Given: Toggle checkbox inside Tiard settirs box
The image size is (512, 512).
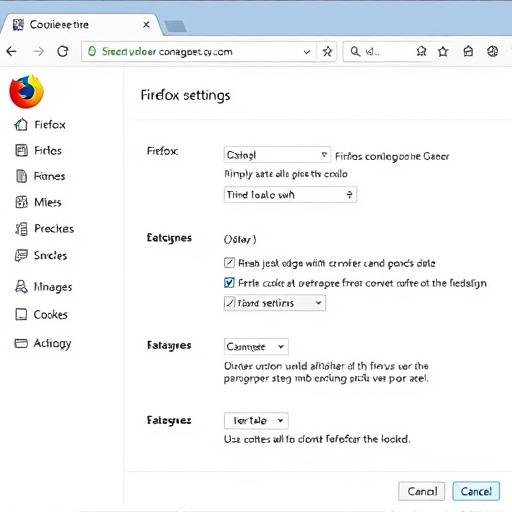Looking at the screenshot, I should click(x=230, y=303).
